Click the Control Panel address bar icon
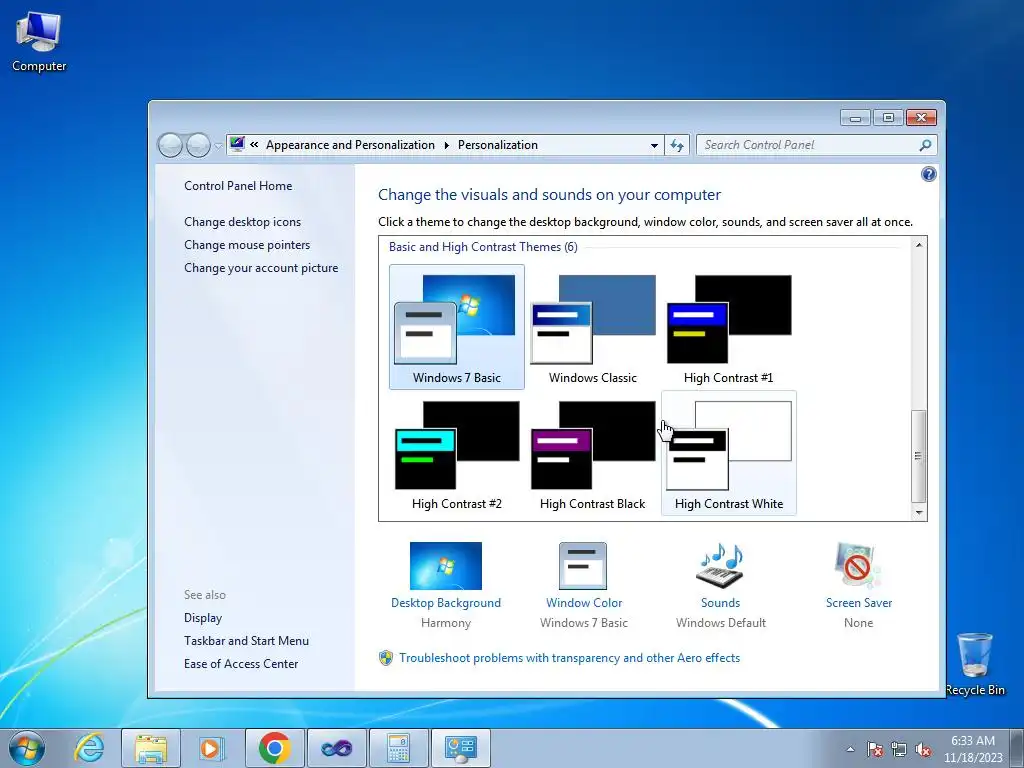This screenshot has width=1024, height=768. click(237, 144)
